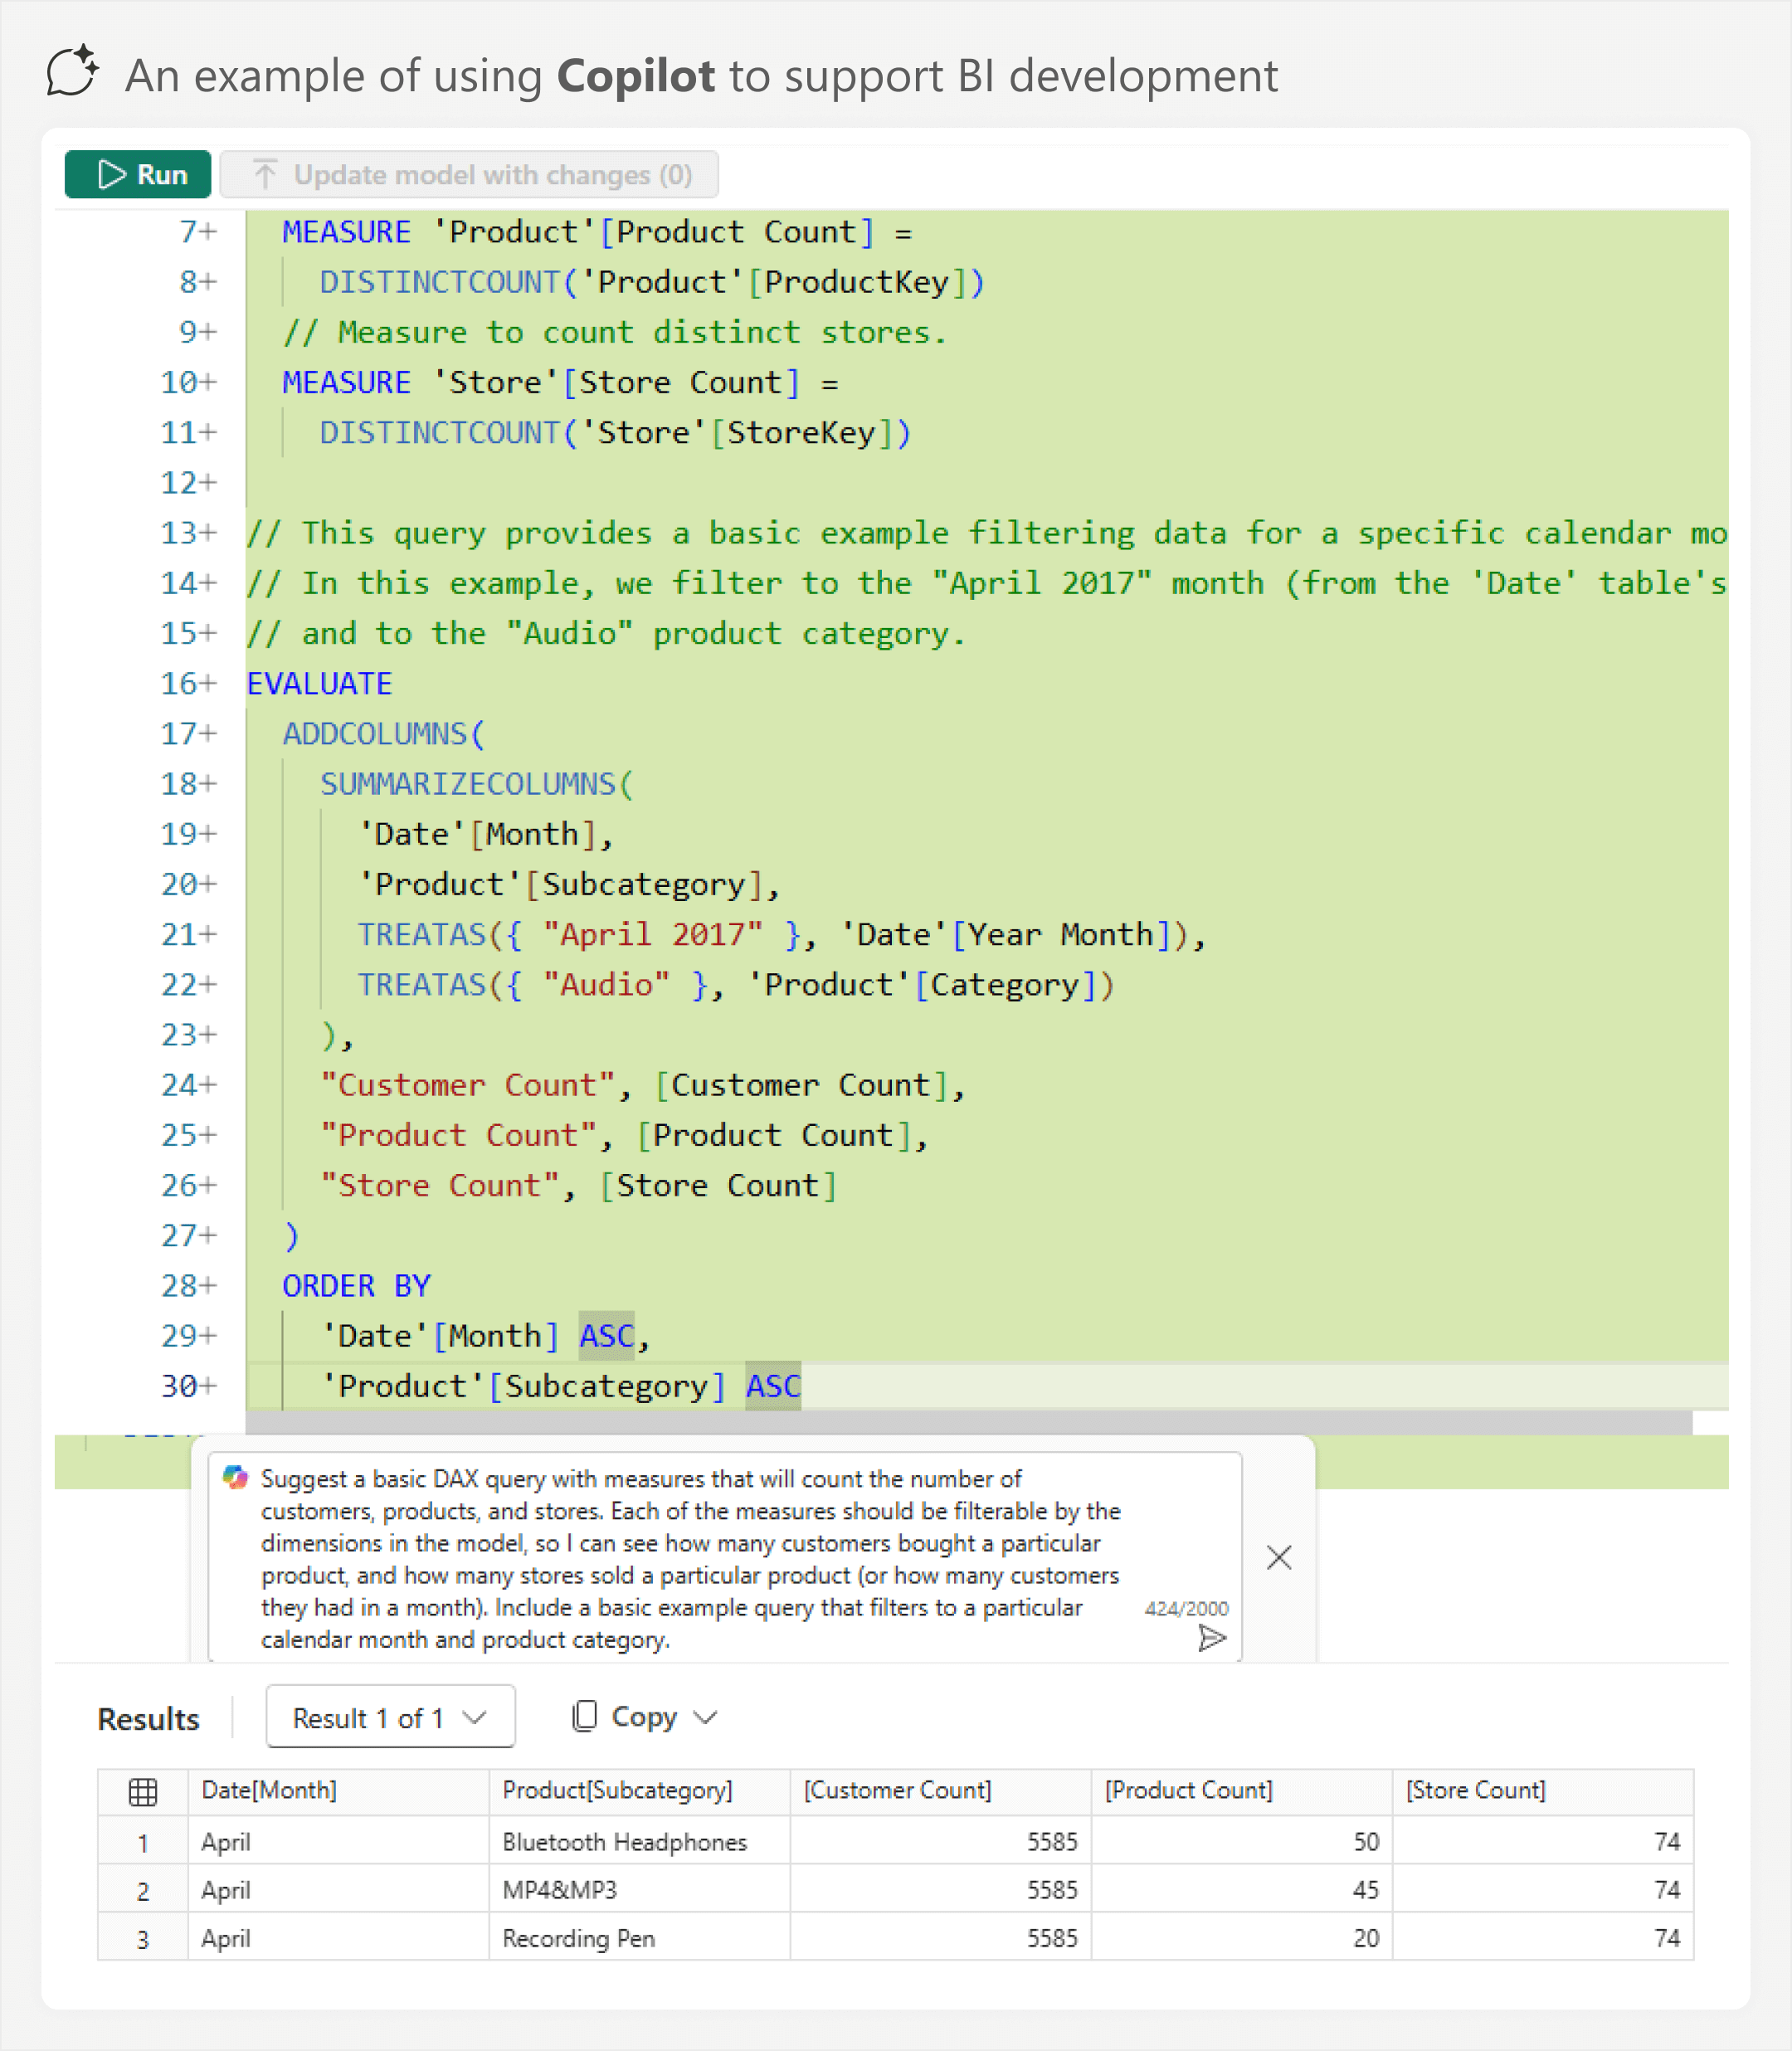Click the ORDER BY keyword on line 28
This screenshot has height=2051, width=1792.
[356, 1285]
